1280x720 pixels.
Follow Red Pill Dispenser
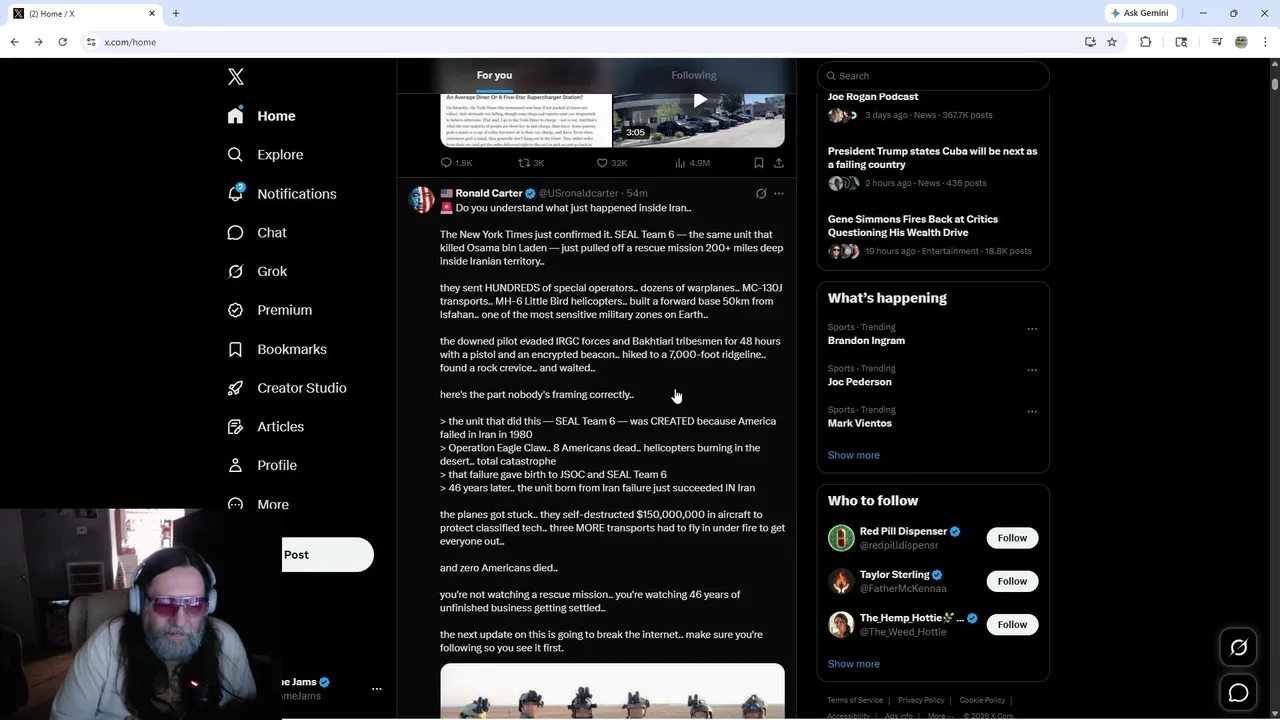[1012, 538]
